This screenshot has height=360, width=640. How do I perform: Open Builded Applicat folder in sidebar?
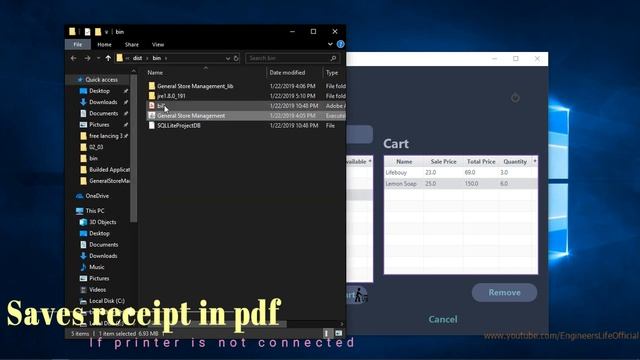coord(109,169)
